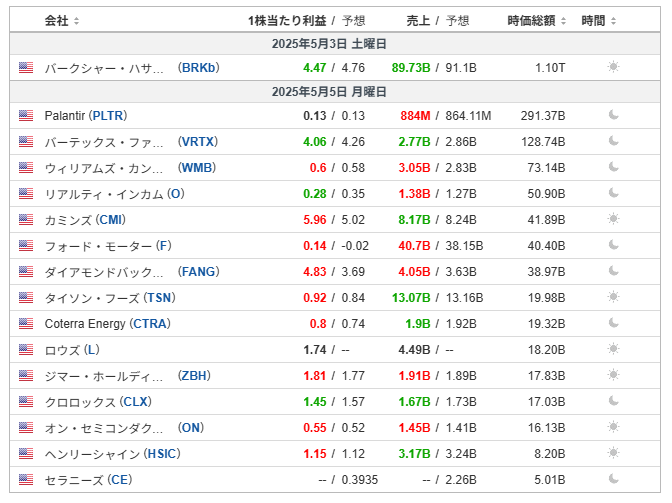Click moon icon in セラニーズ row

(x=613, y=479)
